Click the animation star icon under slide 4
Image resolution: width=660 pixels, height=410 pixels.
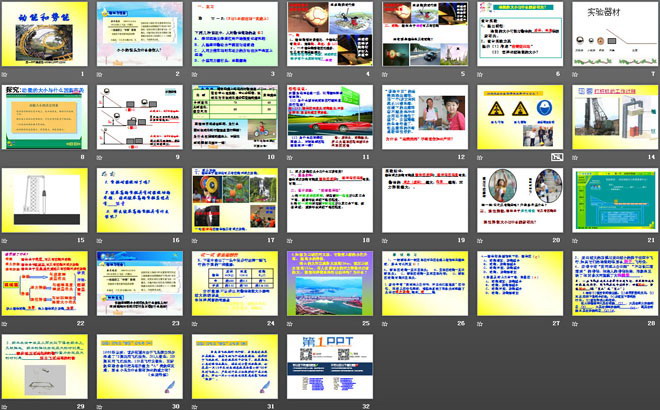coord(290,75)
